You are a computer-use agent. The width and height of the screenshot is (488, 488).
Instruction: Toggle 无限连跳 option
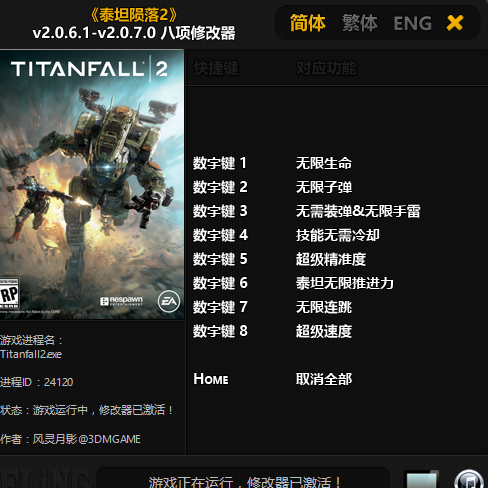(x=324, y=307)
